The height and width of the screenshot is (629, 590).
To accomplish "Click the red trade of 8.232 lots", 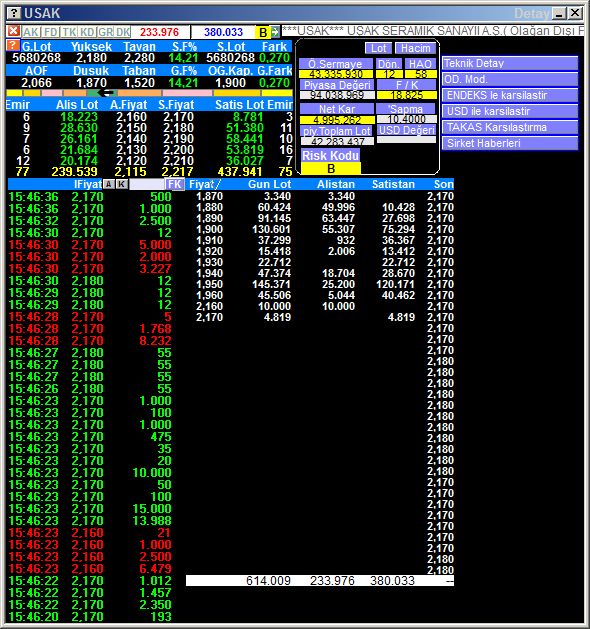I will (x=90, y=341).
